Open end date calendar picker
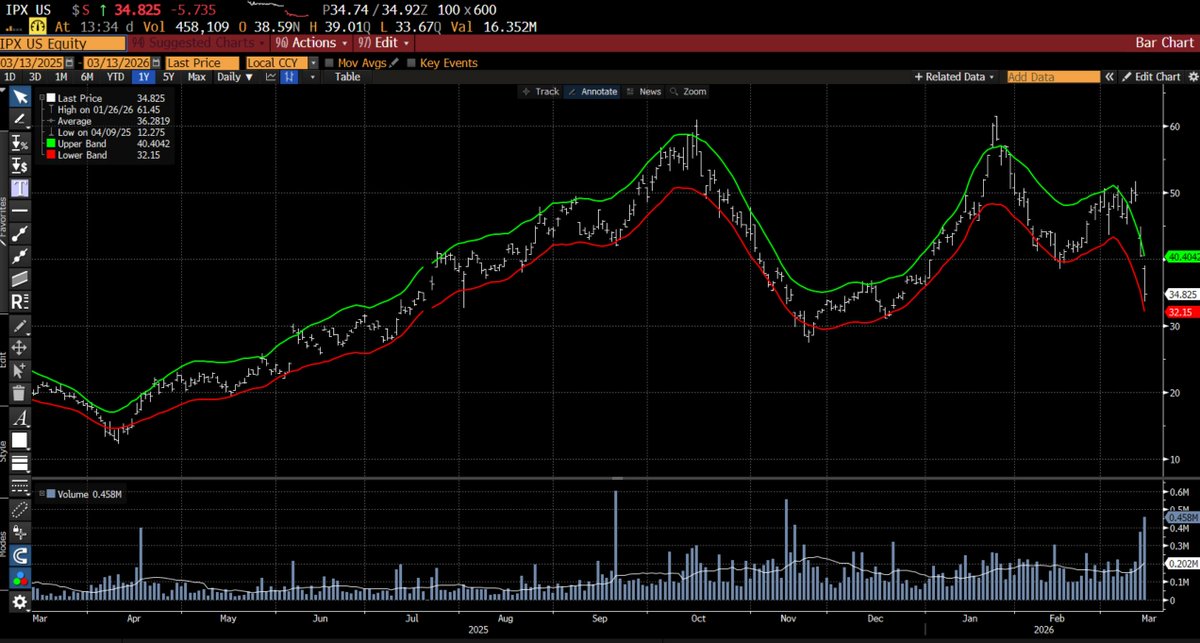This screenshot has height=643, width=1200. pyautogui.click(x=156, y=63)
